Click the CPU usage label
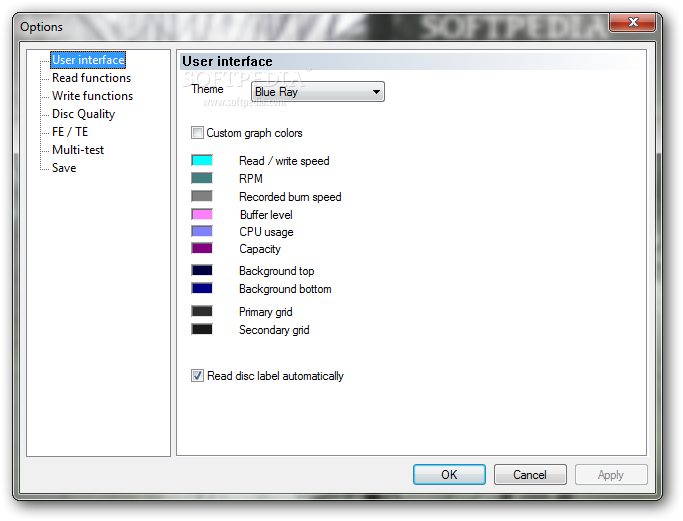 (x=266, y=232)
